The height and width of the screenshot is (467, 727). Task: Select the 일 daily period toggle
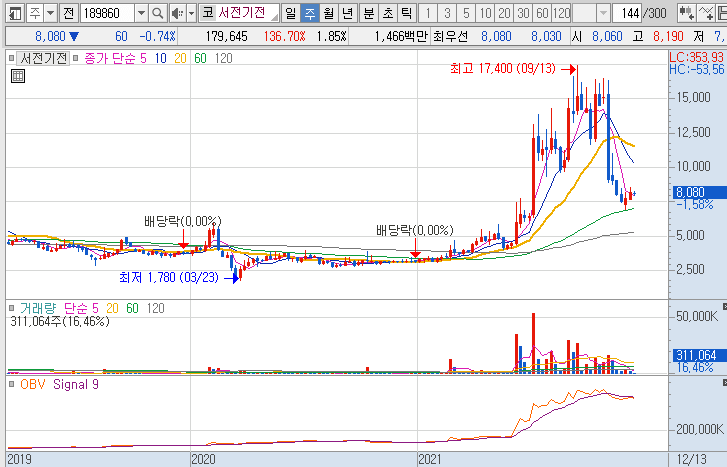click(291, 13)
